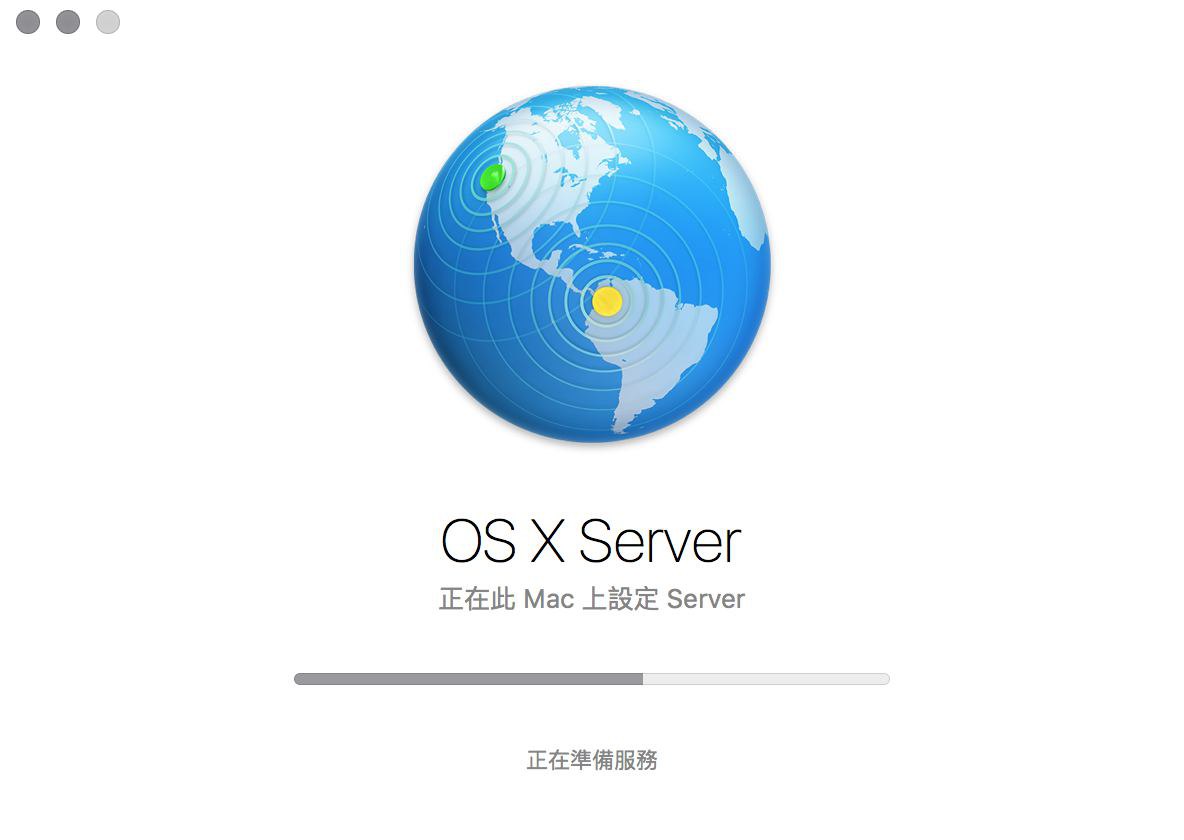Click the current end of the progress fill
Viewport: 1184px width, 840px height.
tap(643, 679)
